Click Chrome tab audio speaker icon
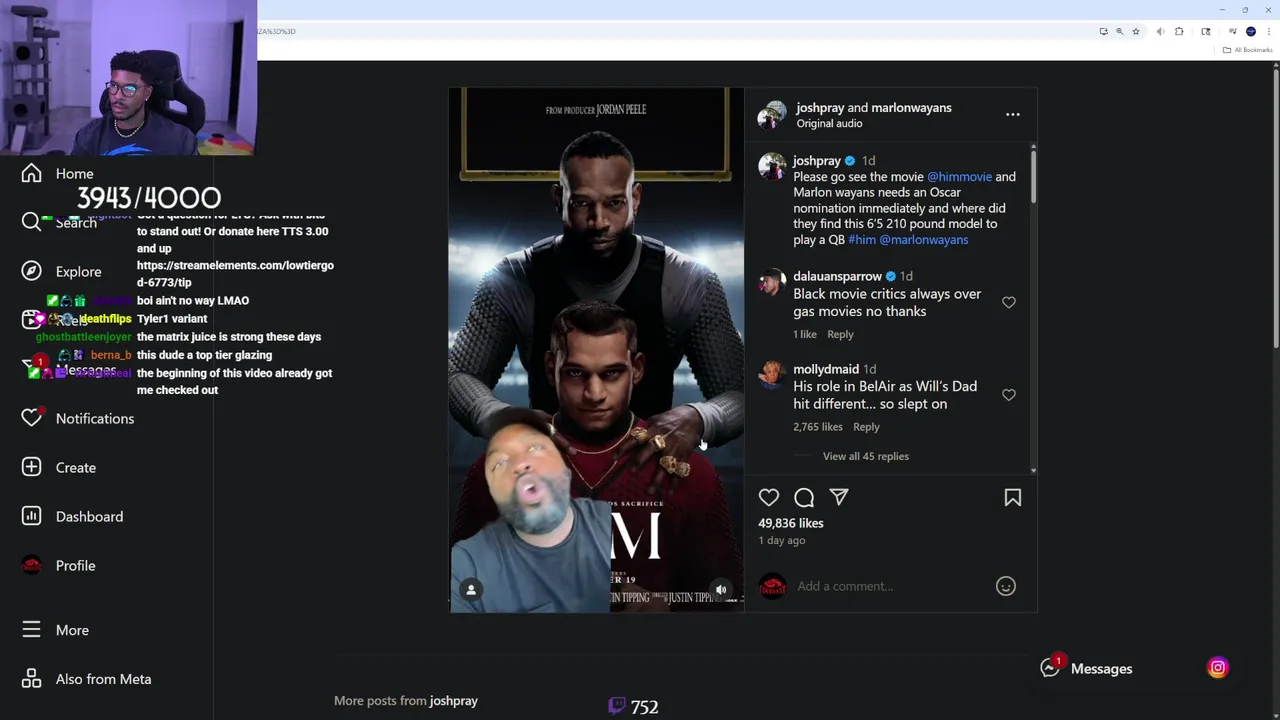This screenshot has height=720, width=1280. (x=1160, y=32)
